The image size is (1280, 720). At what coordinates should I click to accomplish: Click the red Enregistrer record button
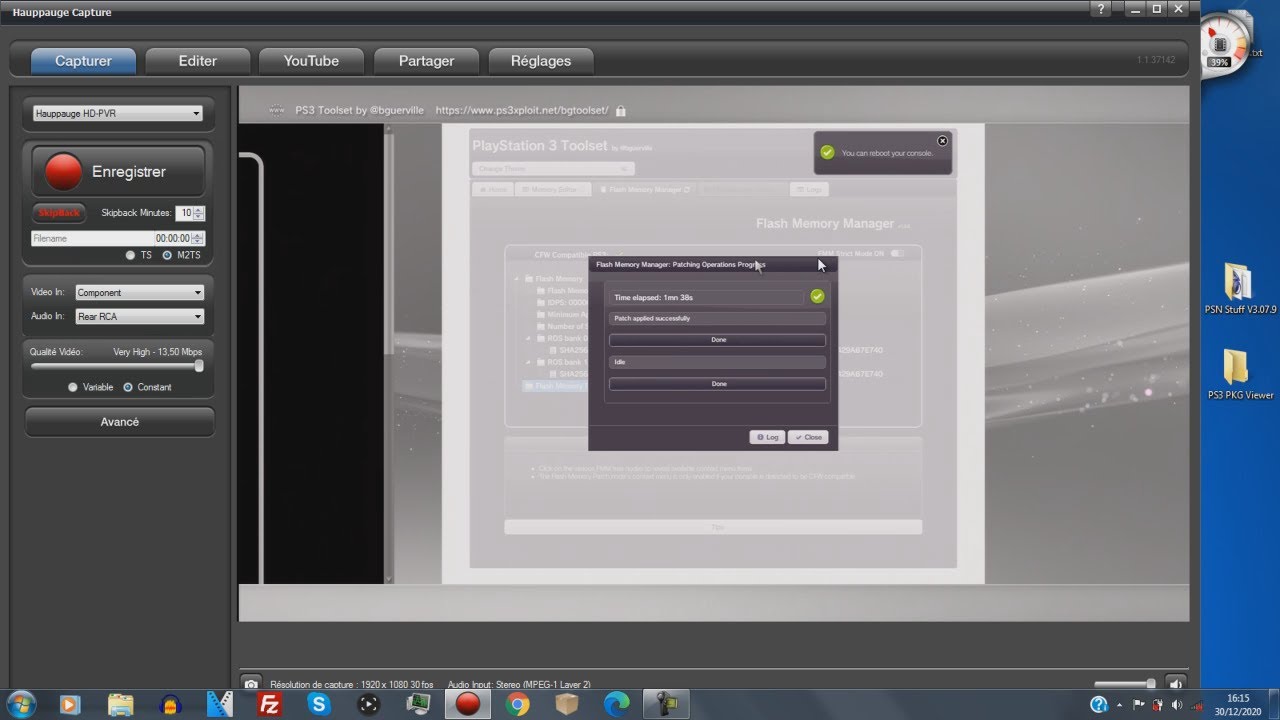click(x=119, y=171)
